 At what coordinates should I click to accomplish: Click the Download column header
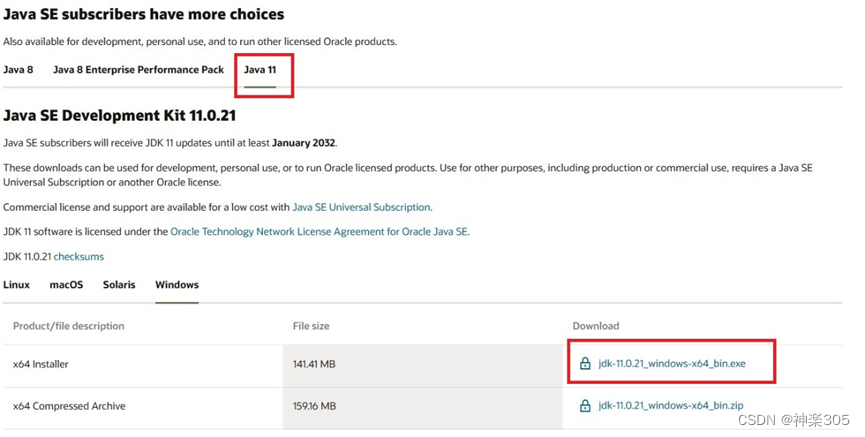point(596,326)
